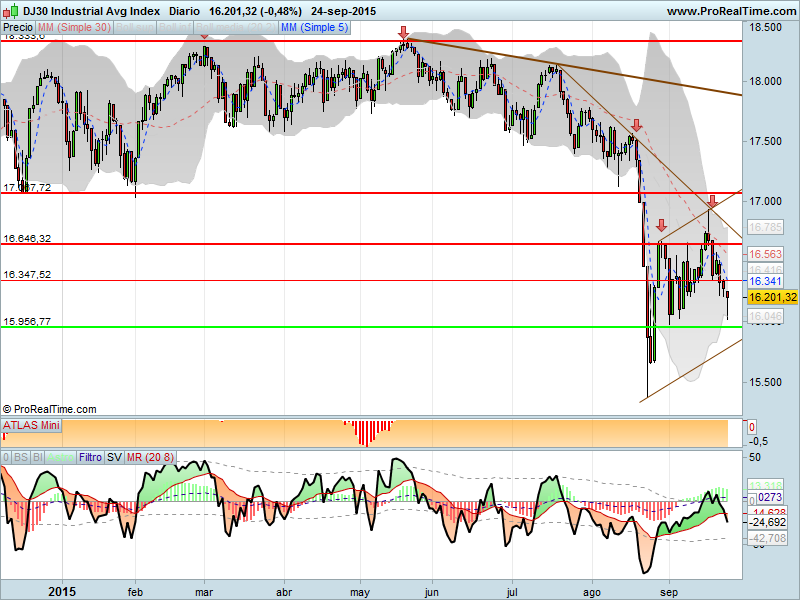Click the 18.000 price scale label
Screen dimensions: 800x600
tap(765, 81)
